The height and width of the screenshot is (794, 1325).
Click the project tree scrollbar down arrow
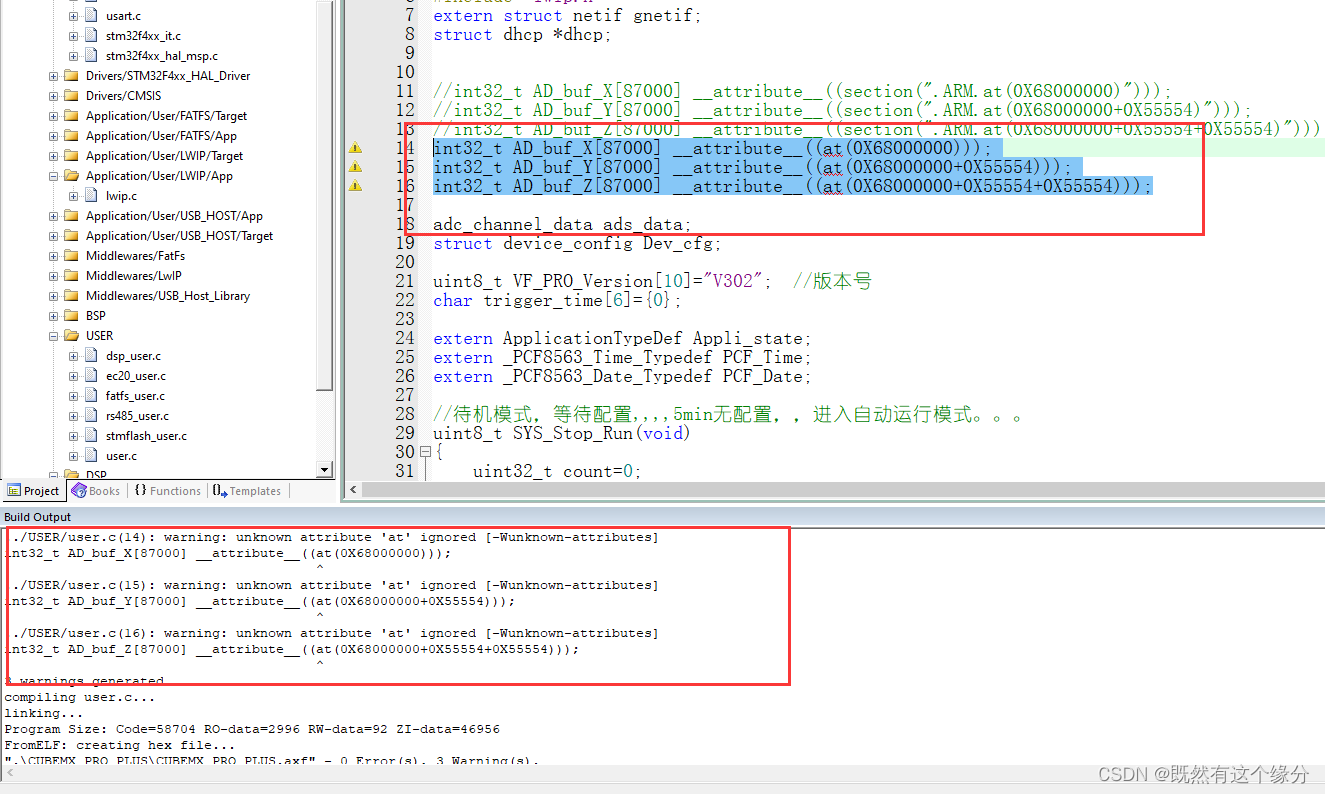323,468
